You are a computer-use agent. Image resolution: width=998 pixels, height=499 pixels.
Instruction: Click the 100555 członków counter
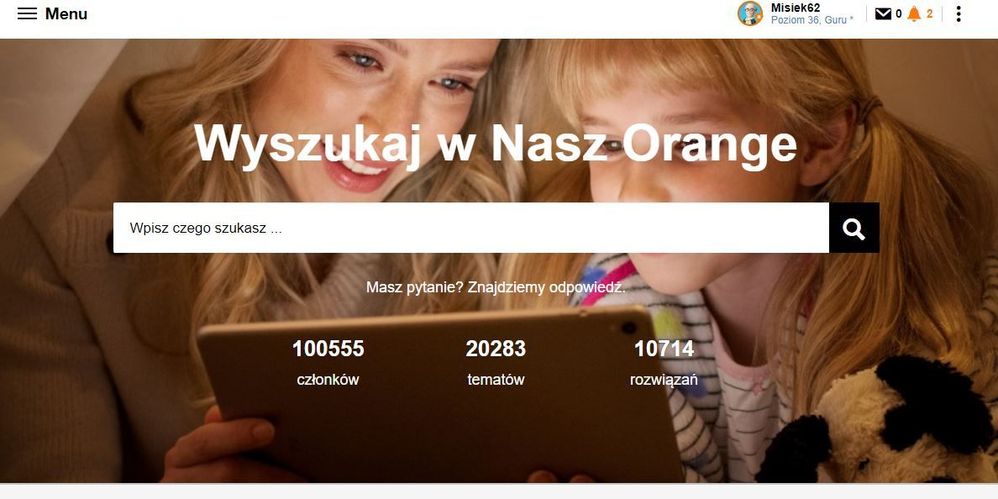coord(328,363)
